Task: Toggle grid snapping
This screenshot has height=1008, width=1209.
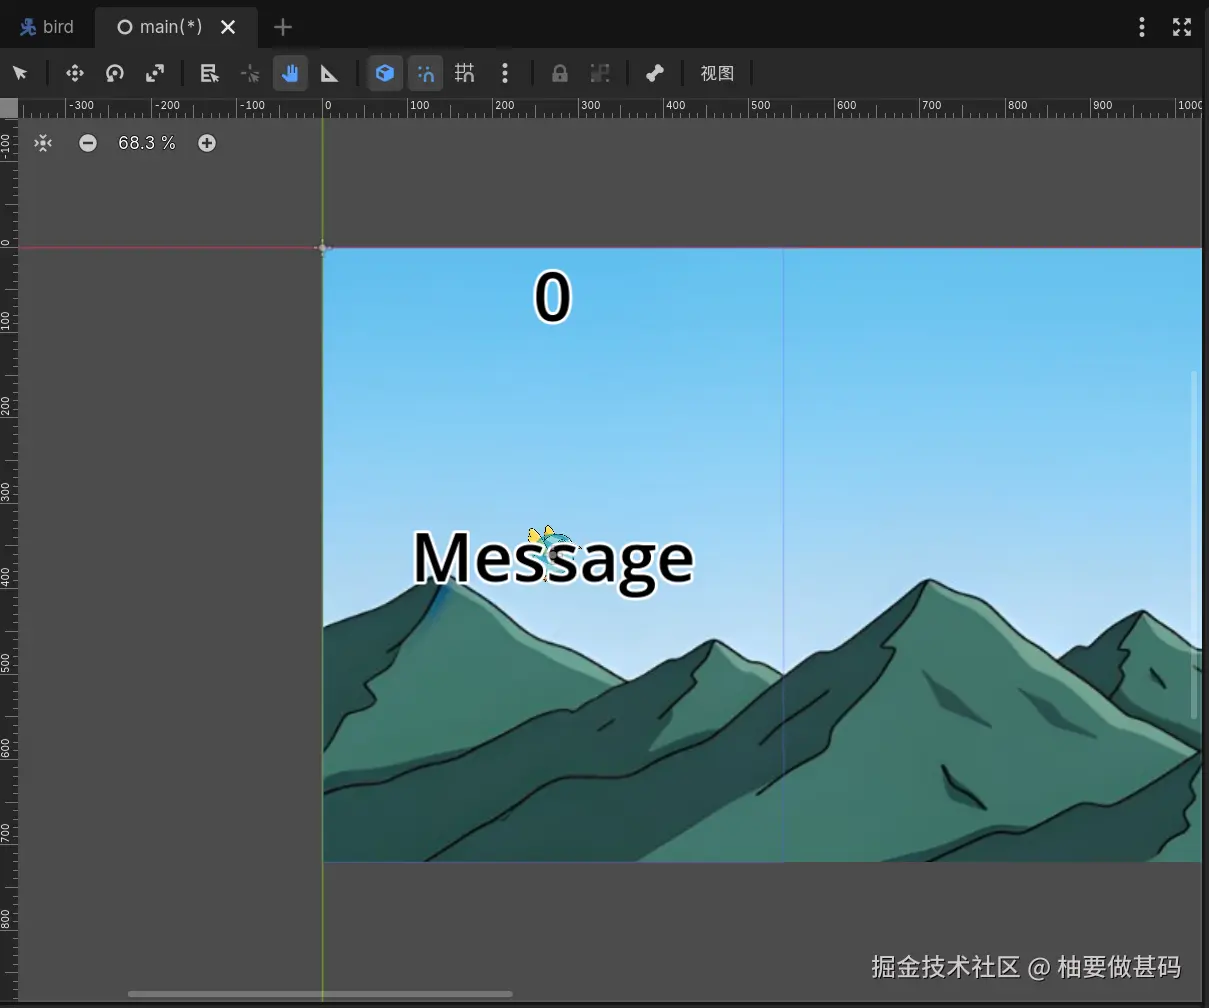Action: coord(464,73)
